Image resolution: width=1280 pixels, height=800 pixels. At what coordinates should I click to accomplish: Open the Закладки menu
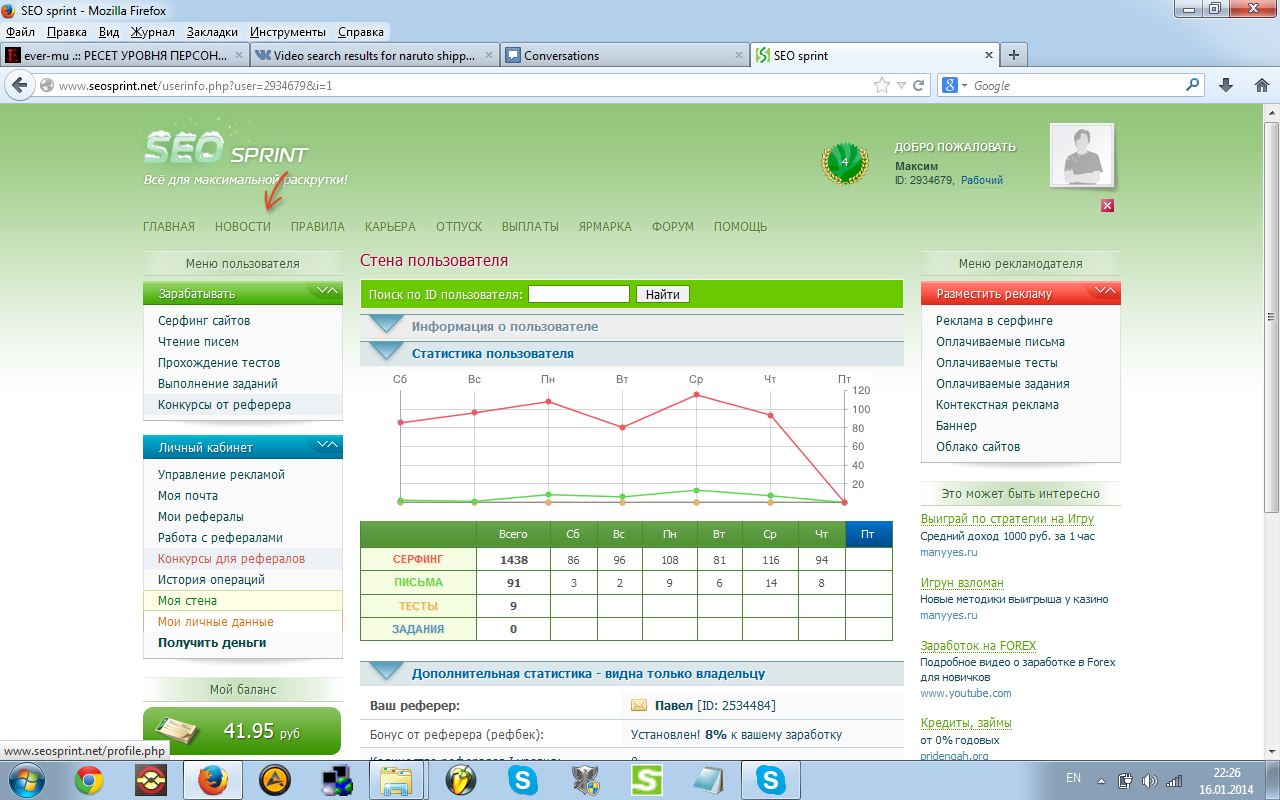(211, 32)
